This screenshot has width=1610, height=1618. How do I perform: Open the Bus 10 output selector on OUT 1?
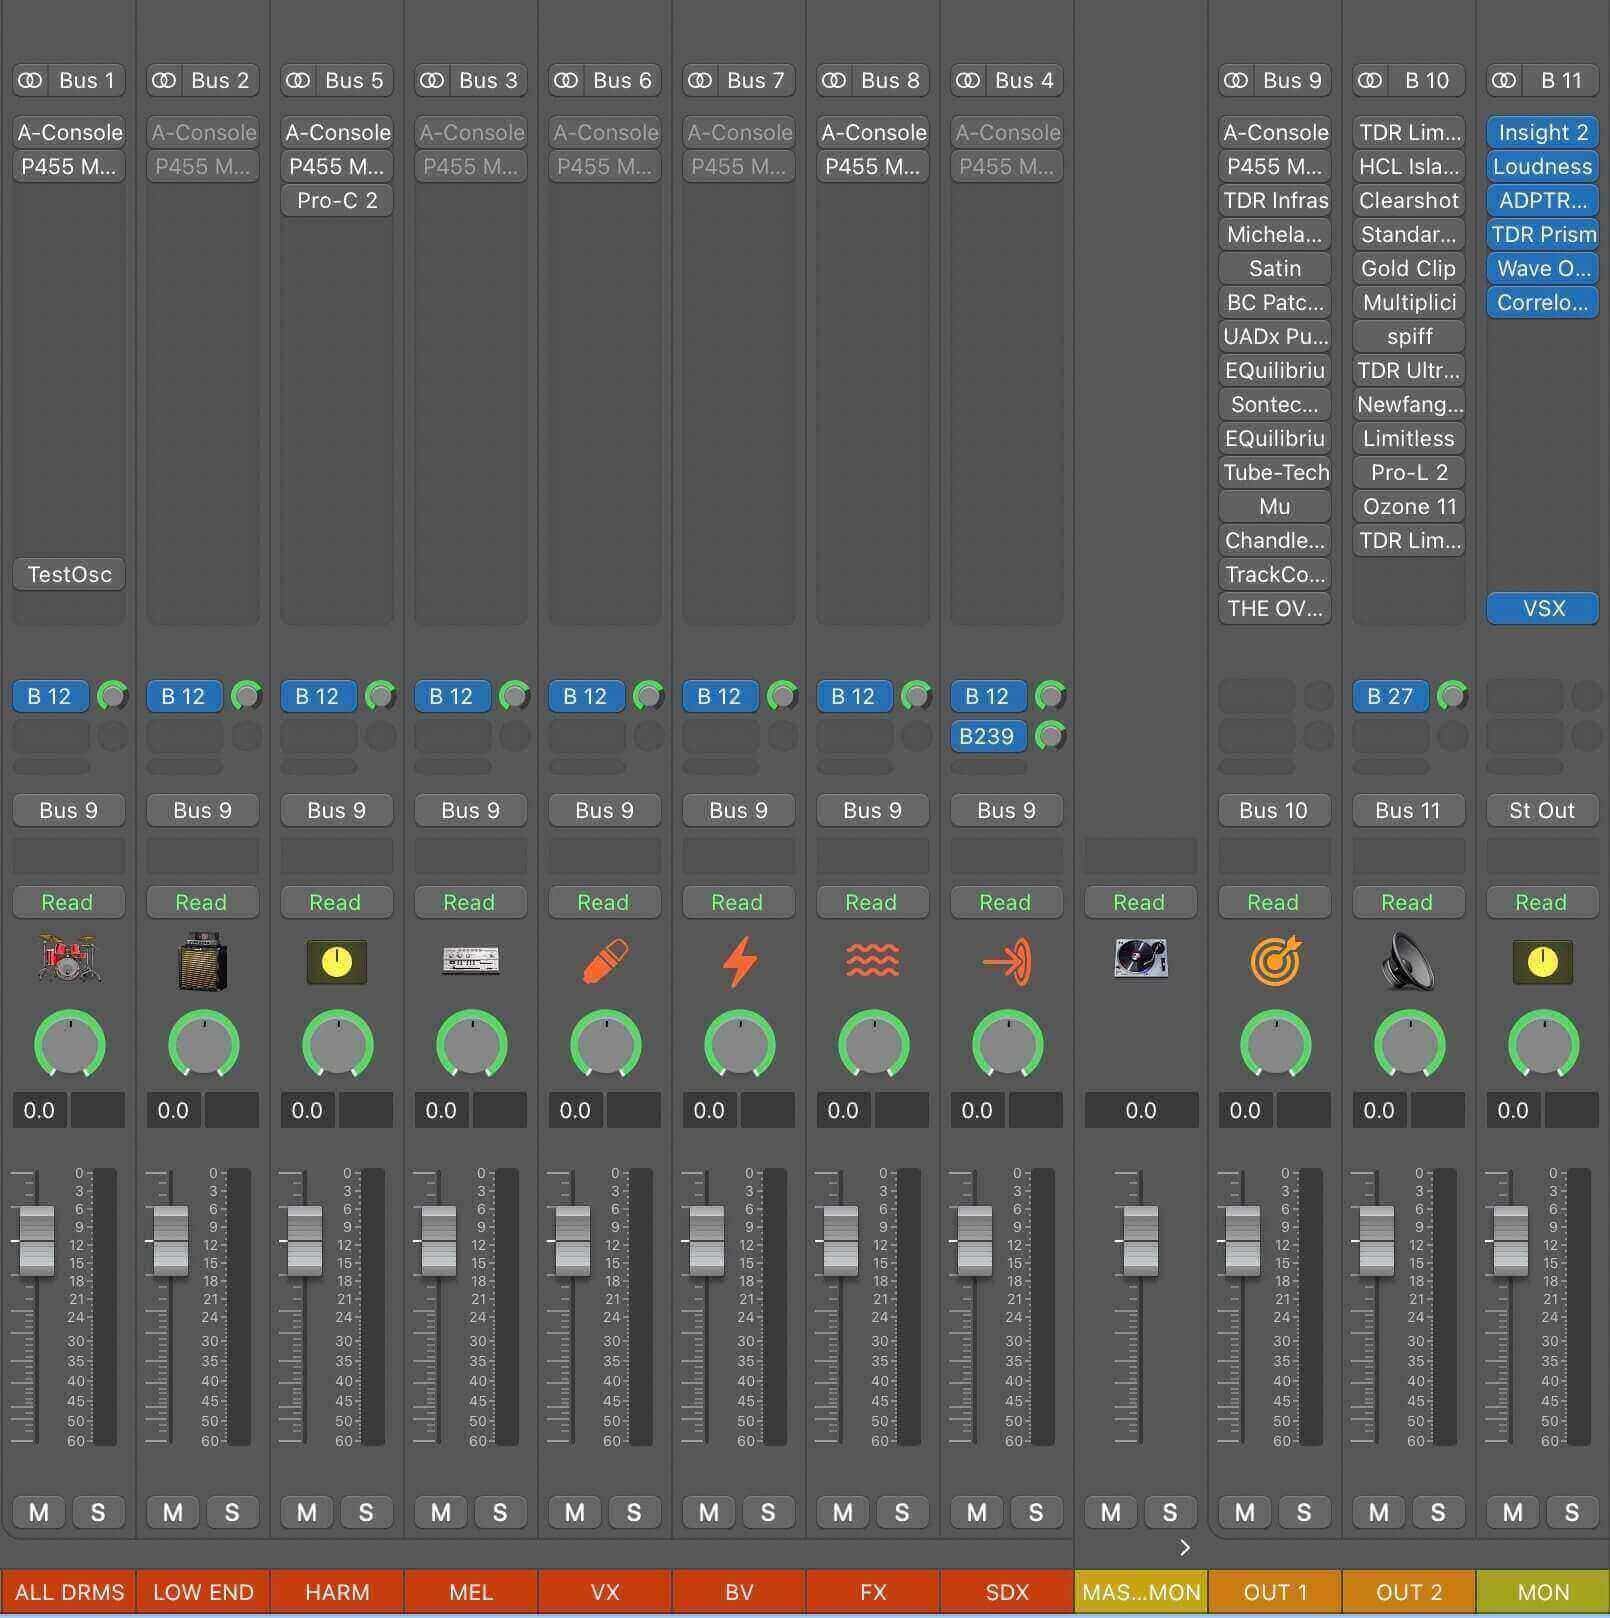[x=1274, y=810]
